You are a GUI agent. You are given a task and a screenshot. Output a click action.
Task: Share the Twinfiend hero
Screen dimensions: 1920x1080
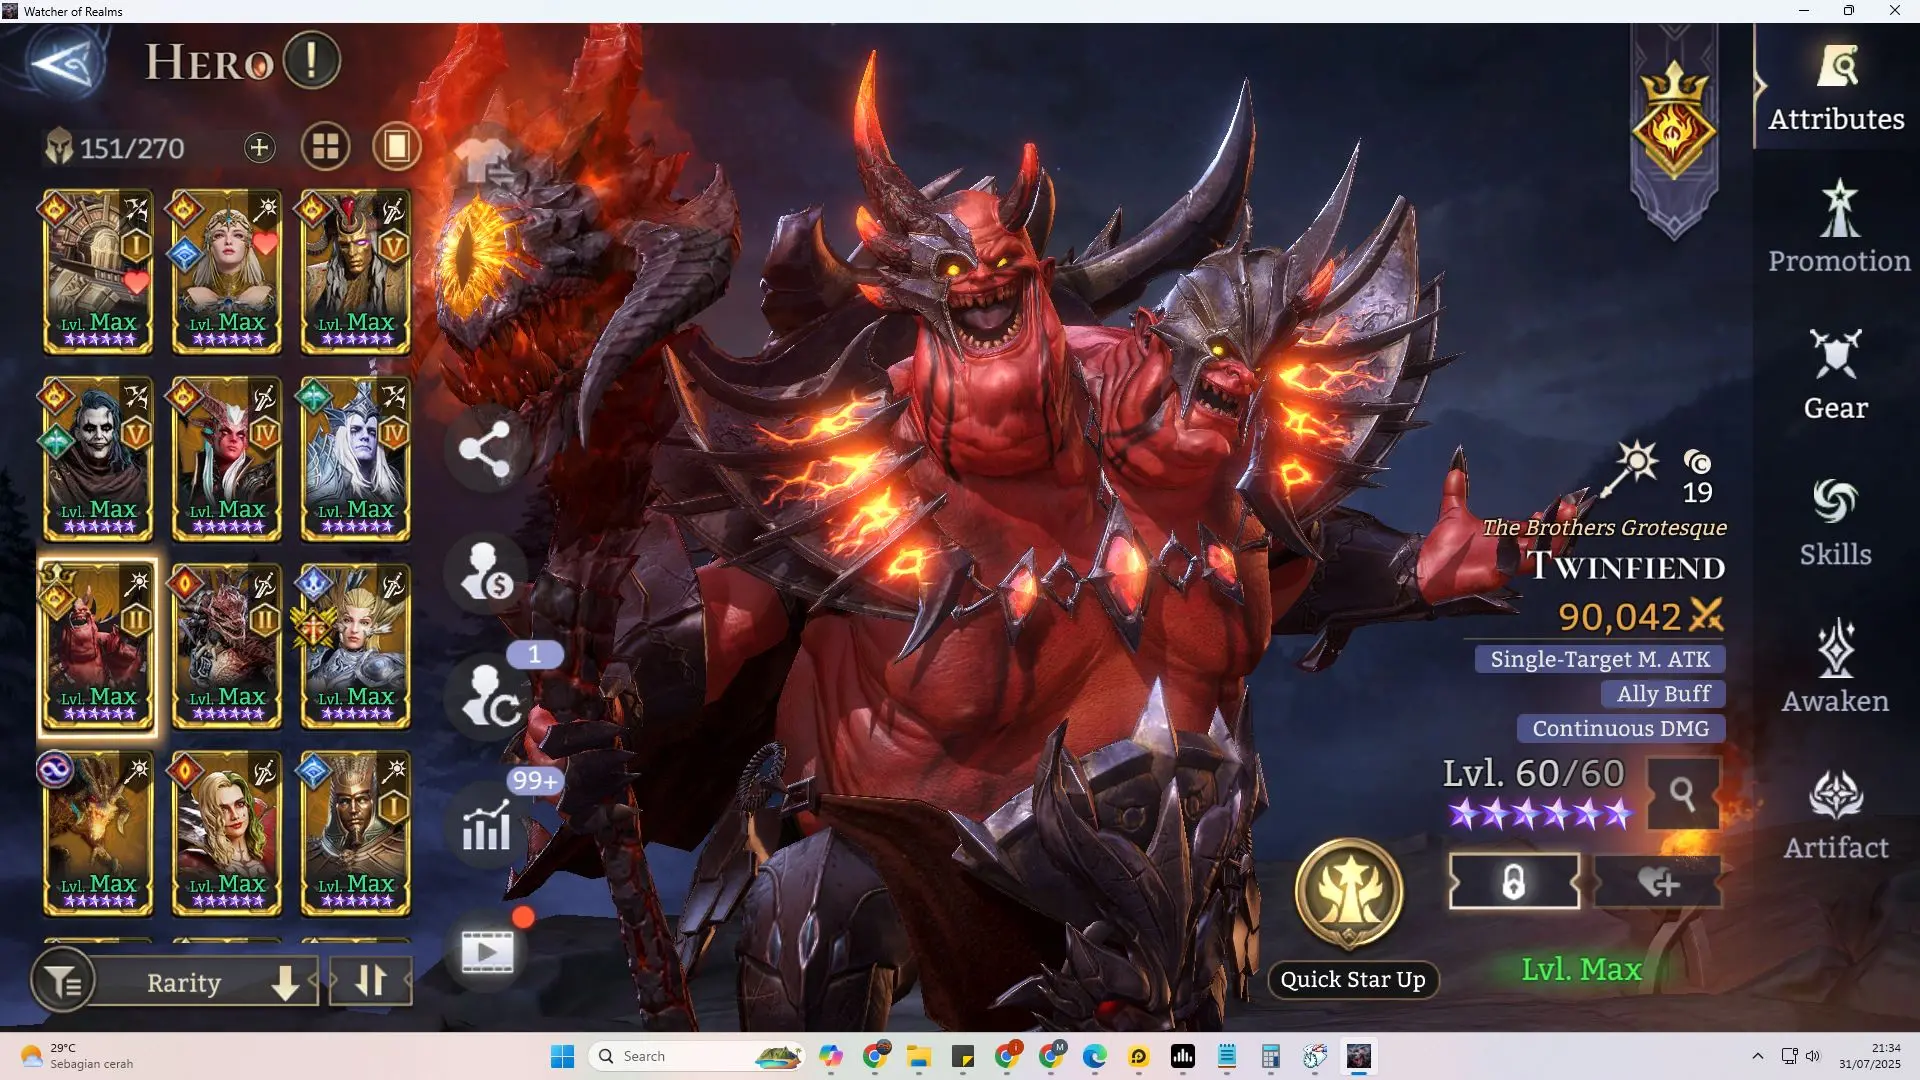pos(485,449)
